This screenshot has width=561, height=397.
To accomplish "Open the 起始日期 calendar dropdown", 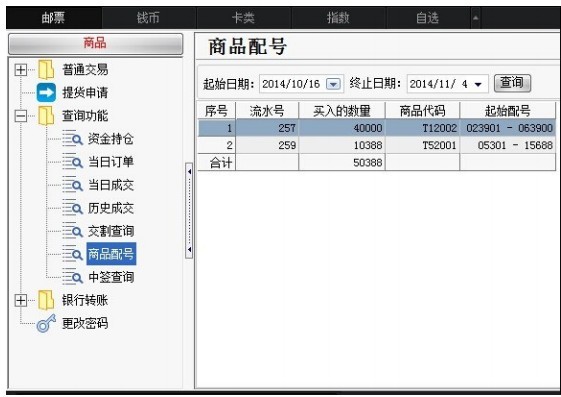I will point(333,84).
